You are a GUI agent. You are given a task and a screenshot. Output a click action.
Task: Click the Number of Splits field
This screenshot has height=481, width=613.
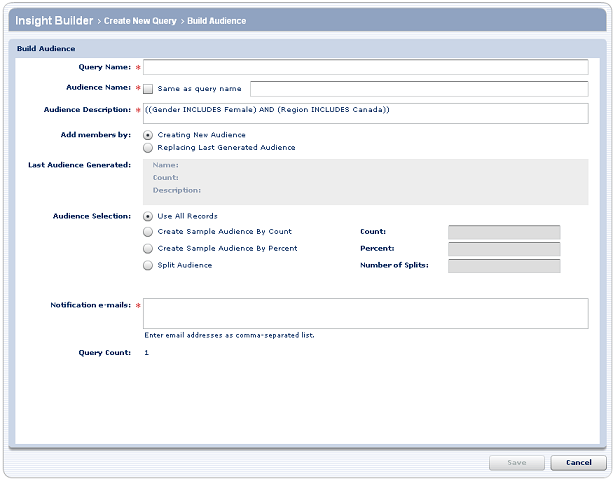(x=504, y=266)
